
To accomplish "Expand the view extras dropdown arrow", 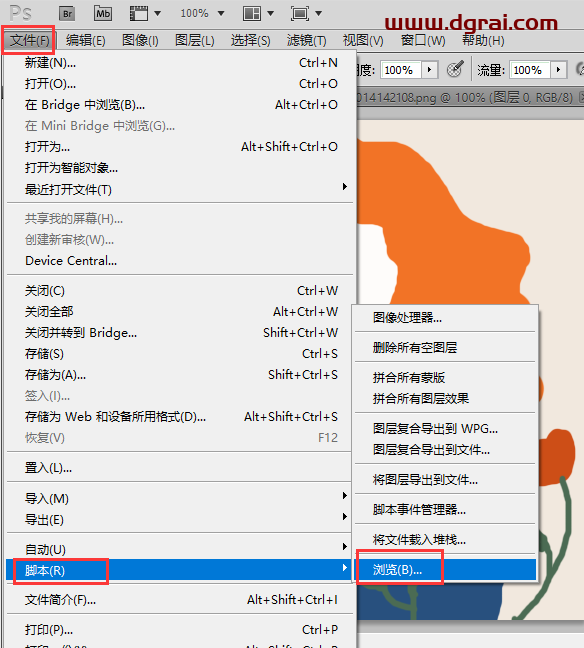I will pos(157,14).
